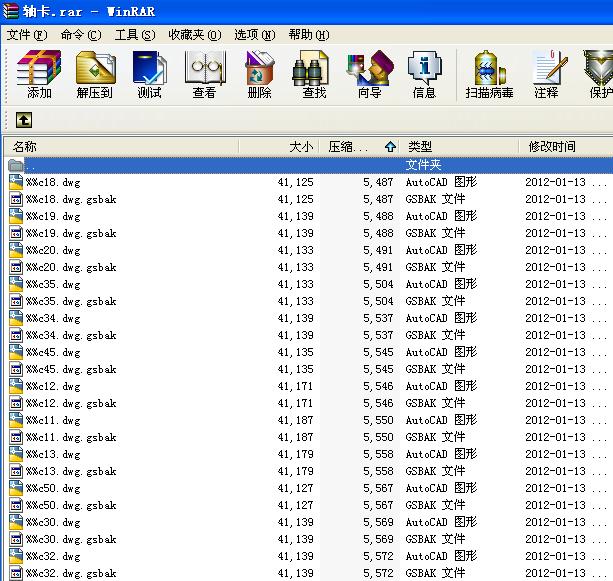Select file %%c35.dwg.gsbak
Screen dimensions: 613x581
[x=71, y=301]
